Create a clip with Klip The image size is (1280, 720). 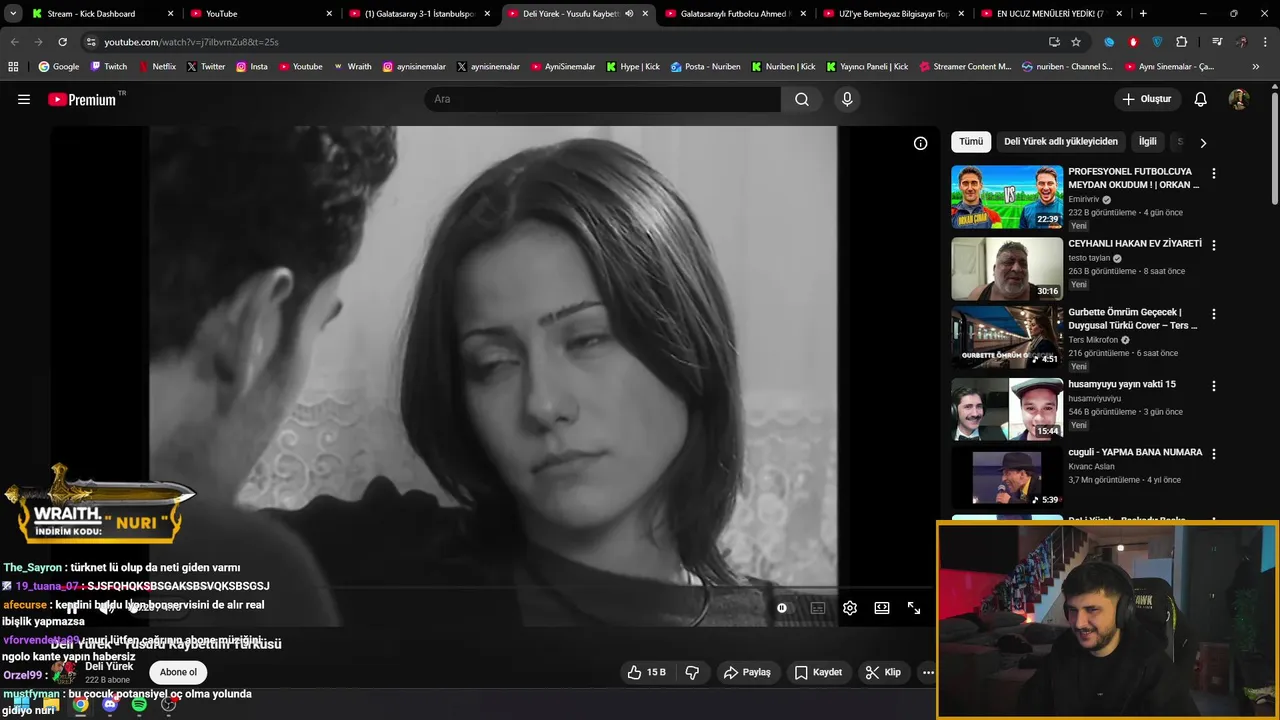(x=883, y=672)
